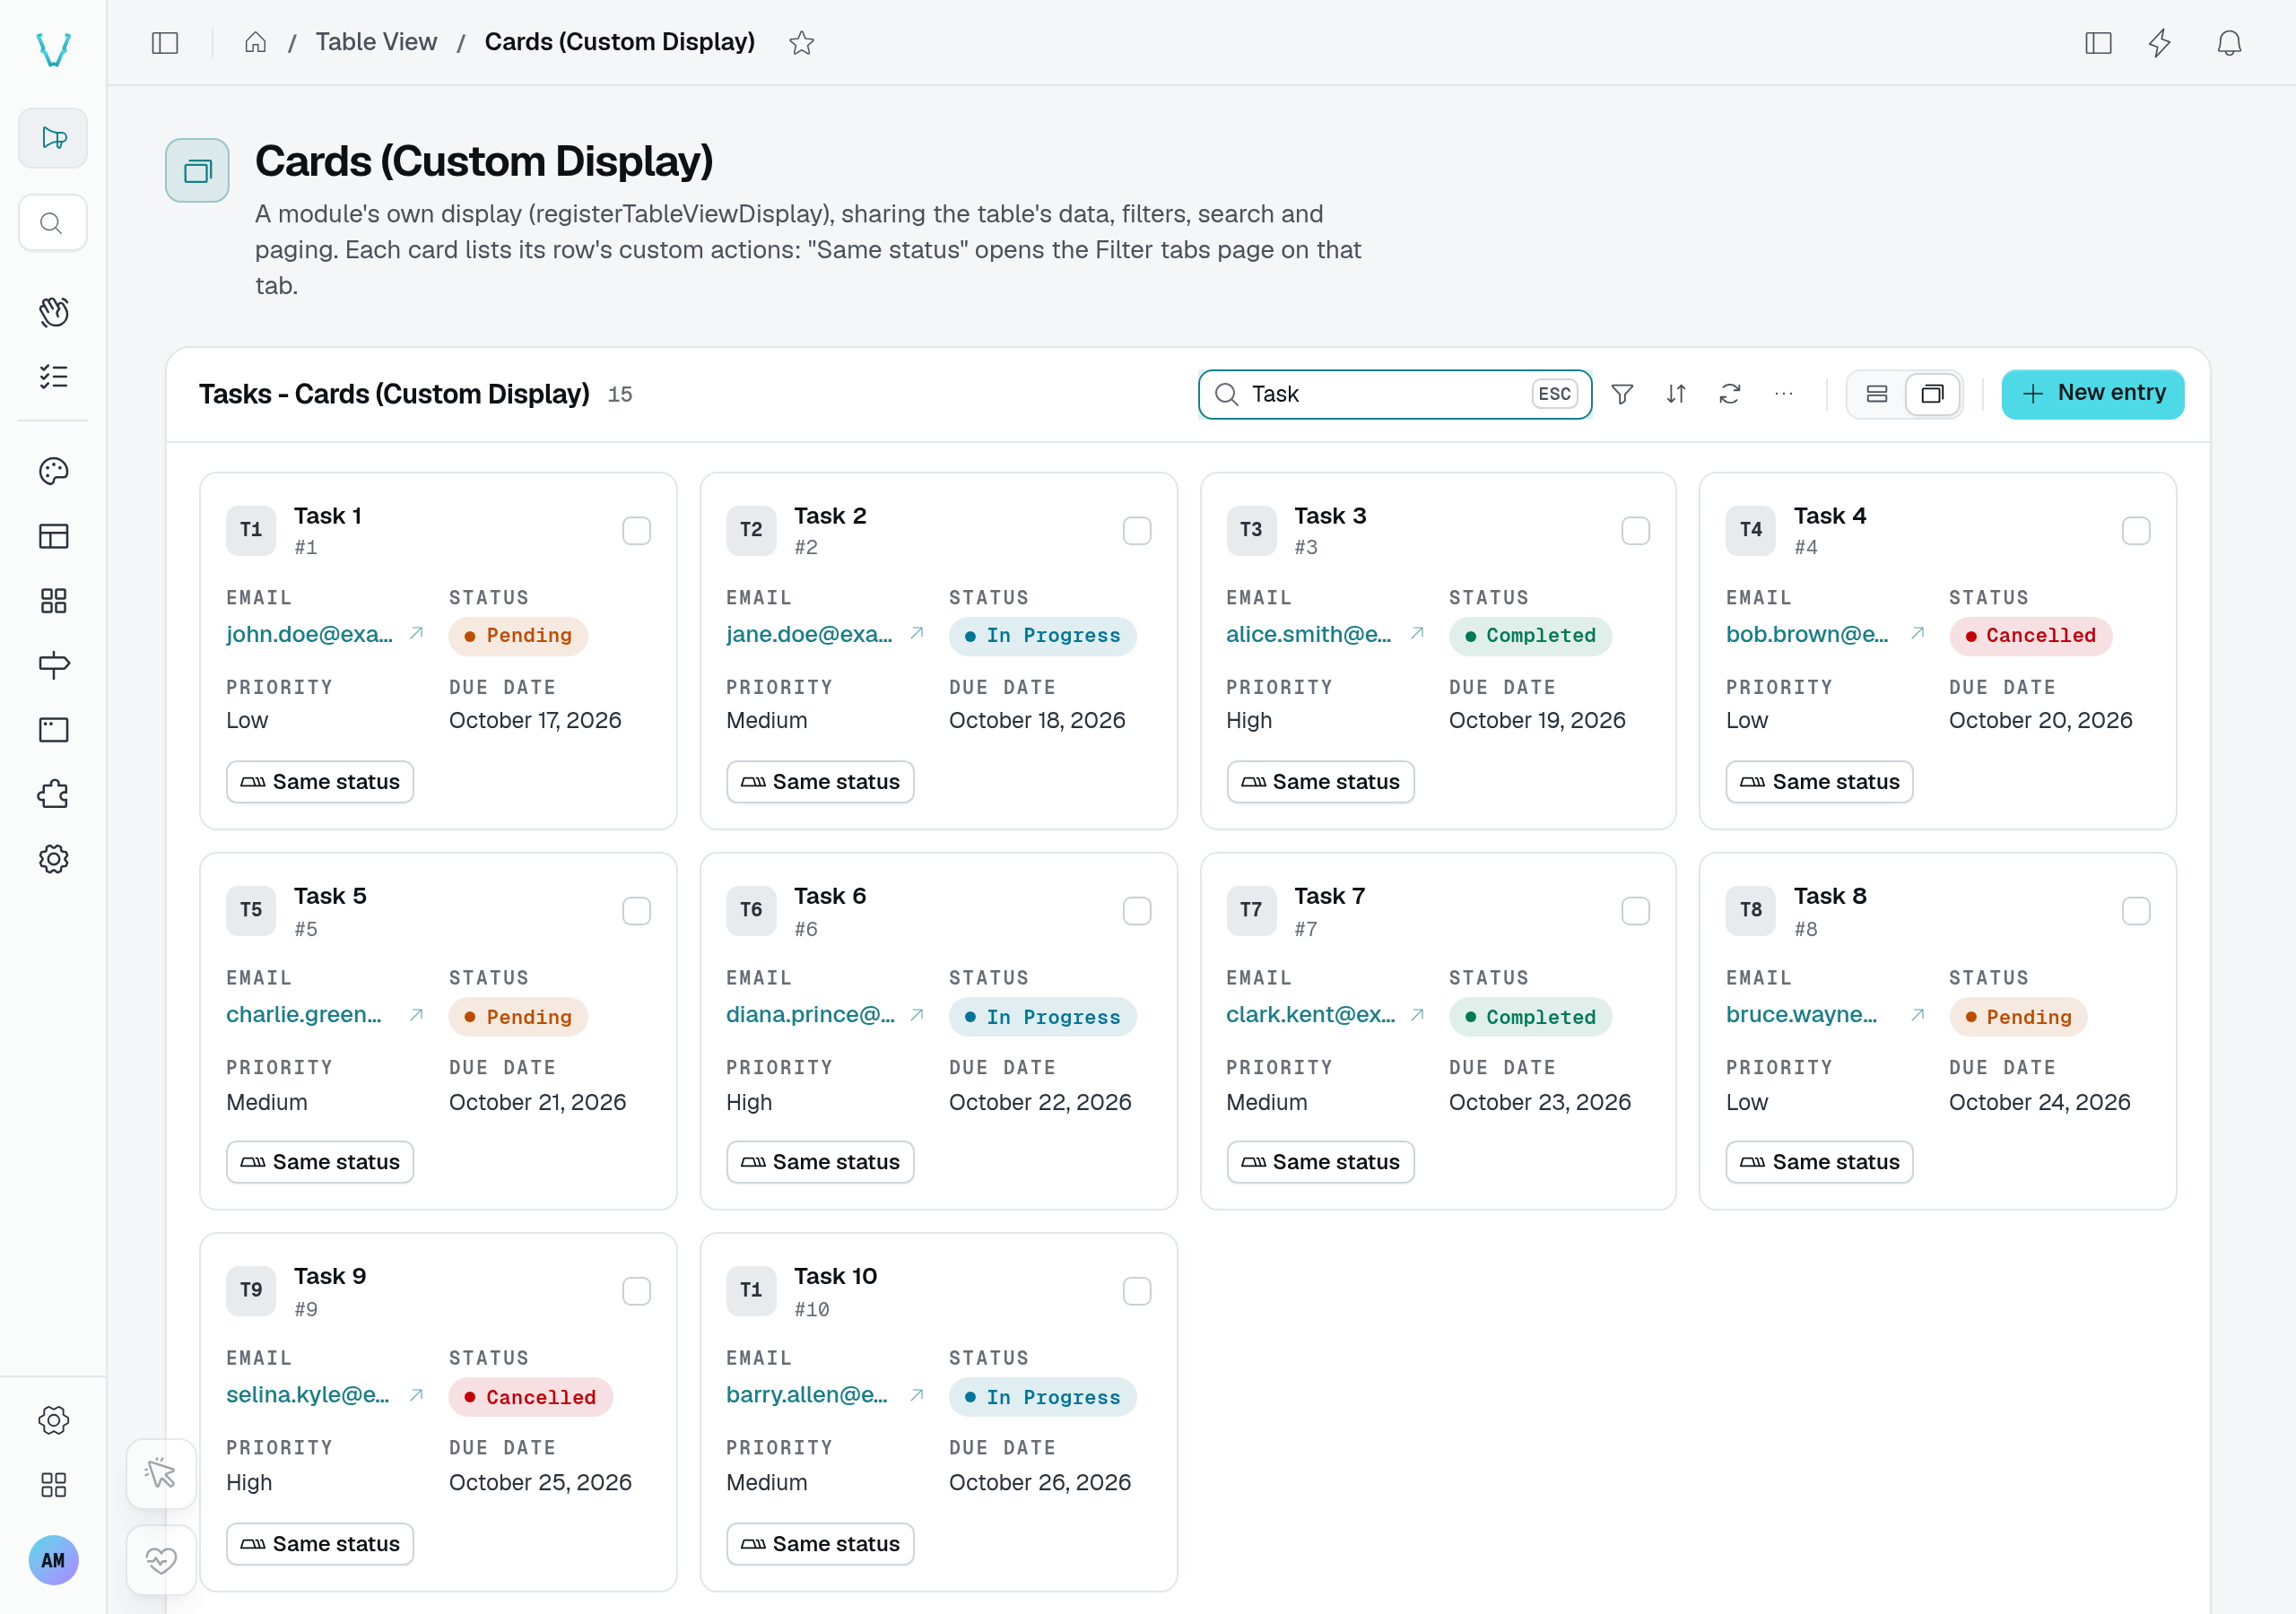This screenshot has width=2296, height=1614.
Task: Activate the cursor click inspector widget
Action: click(161, 1473)
